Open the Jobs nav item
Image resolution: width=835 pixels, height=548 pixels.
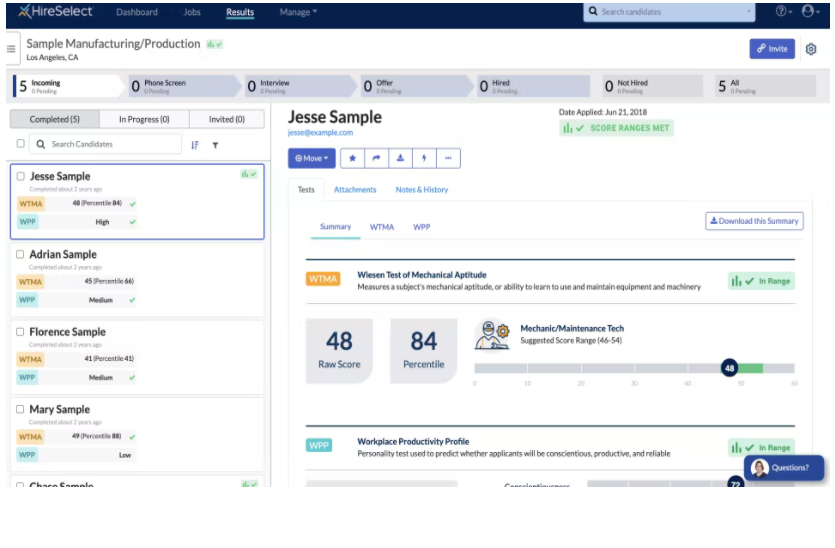coord(192,12)
